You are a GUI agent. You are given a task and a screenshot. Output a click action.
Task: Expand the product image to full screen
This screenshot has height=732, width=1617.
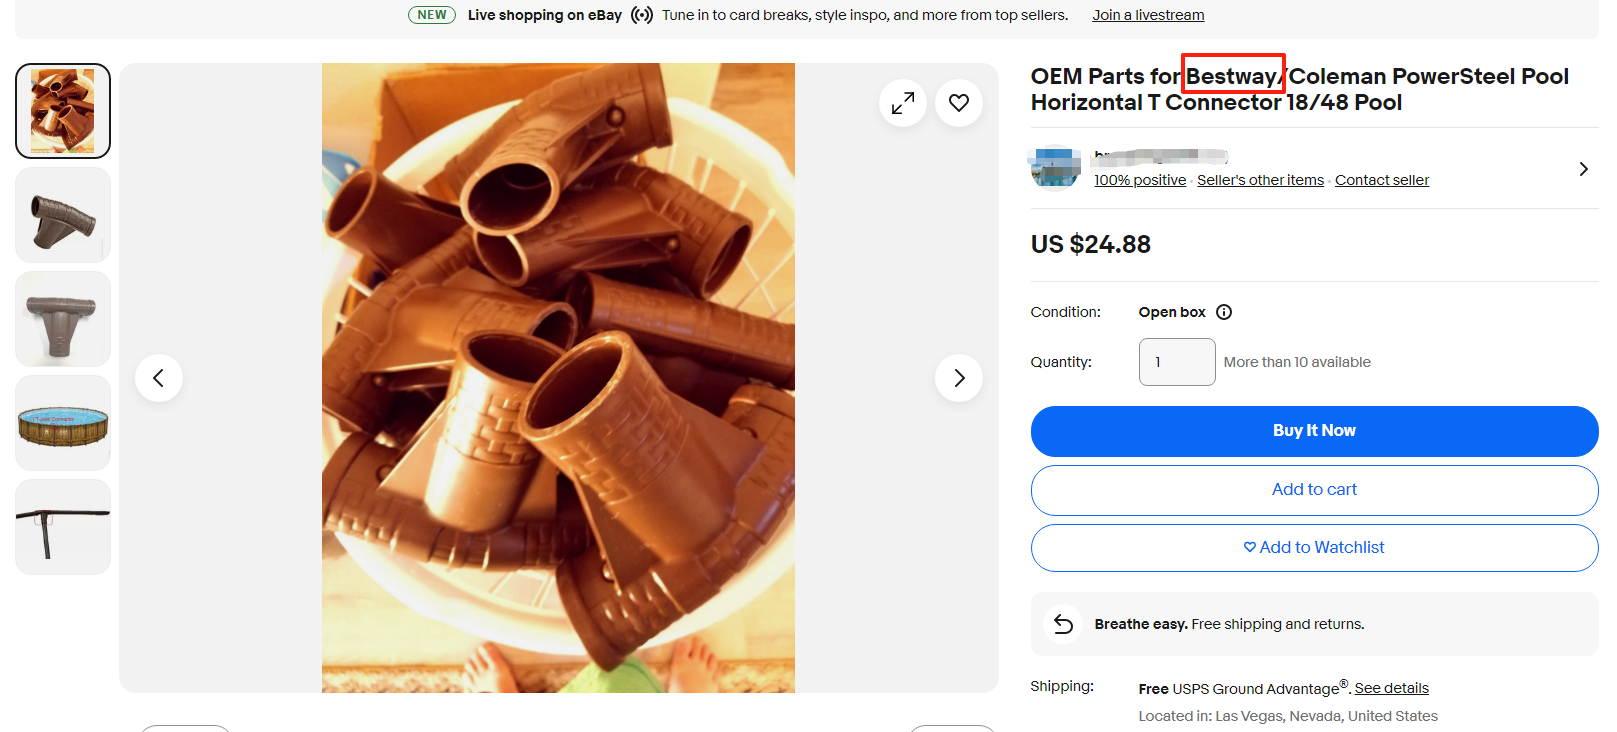click(x=903, y=103)
